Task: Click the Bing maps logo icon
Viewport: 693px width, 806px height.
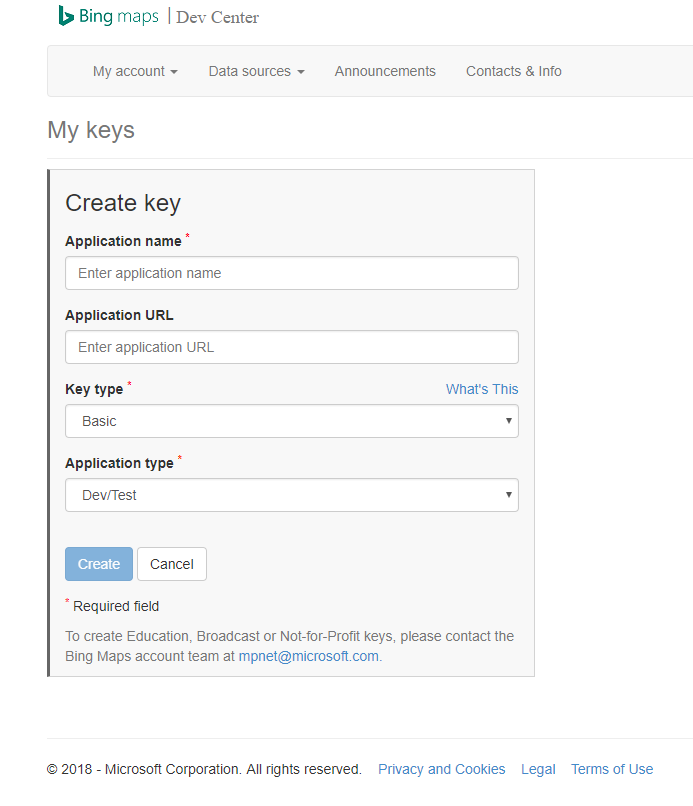Action: (67, 16)
